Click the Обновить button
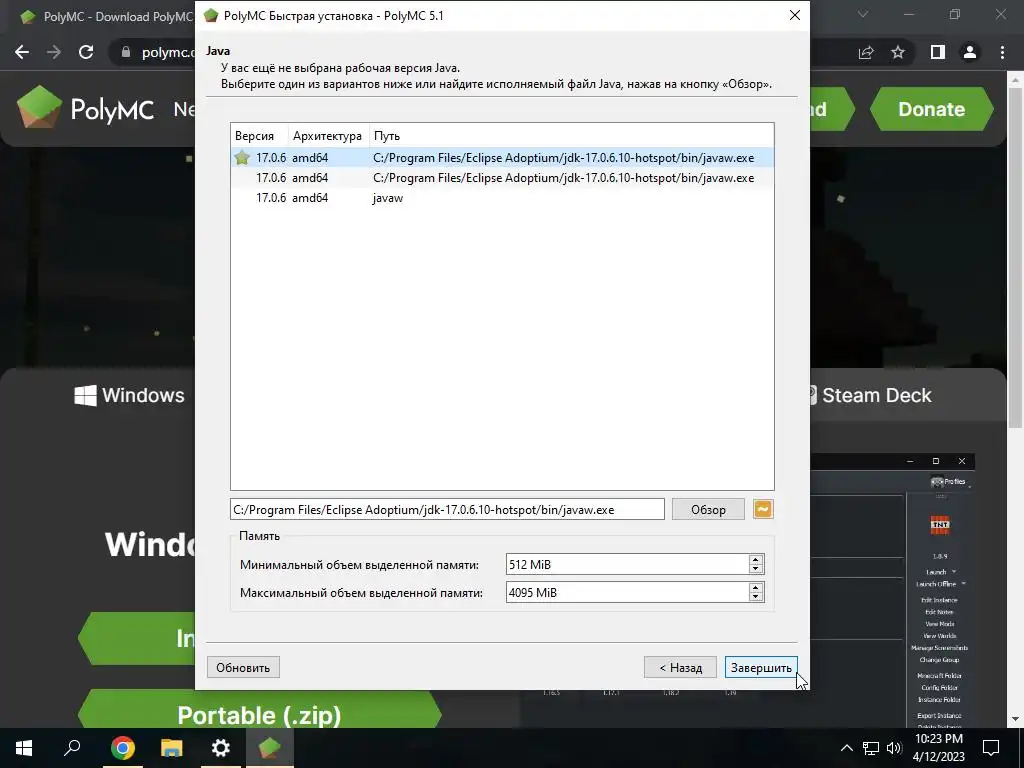 click(x=243, y=667)
